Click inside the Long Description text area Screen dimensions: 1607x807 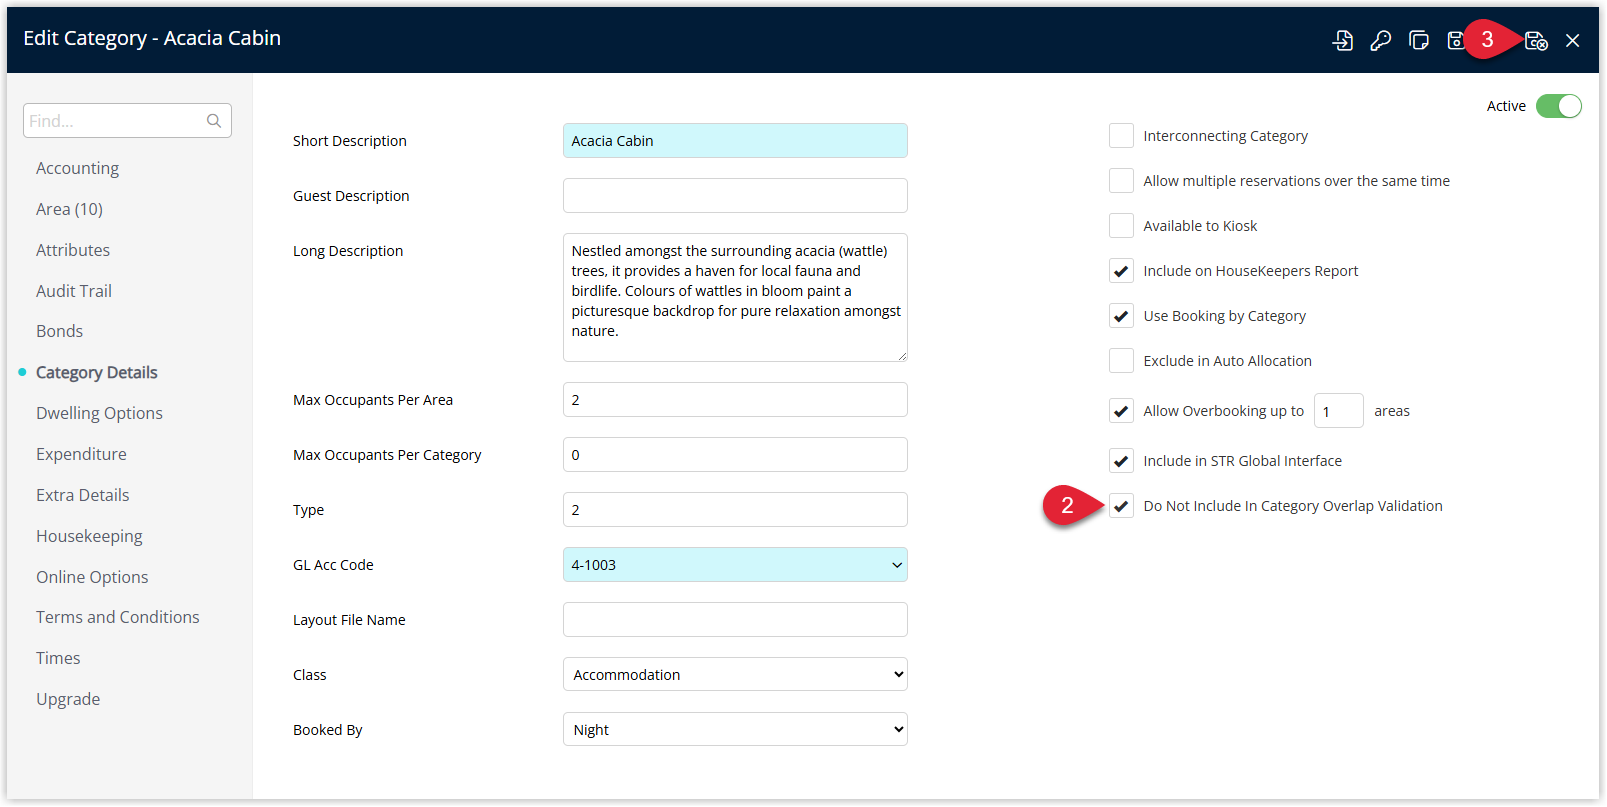pos(735,297)
